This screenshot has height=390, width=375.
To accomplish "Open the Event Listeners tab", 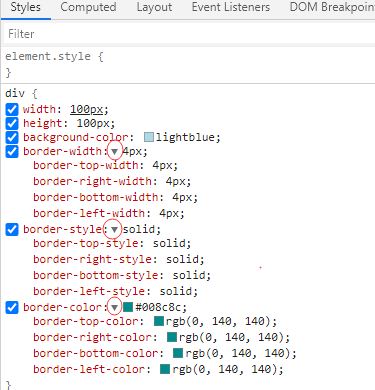I will (x=231, y=8).
